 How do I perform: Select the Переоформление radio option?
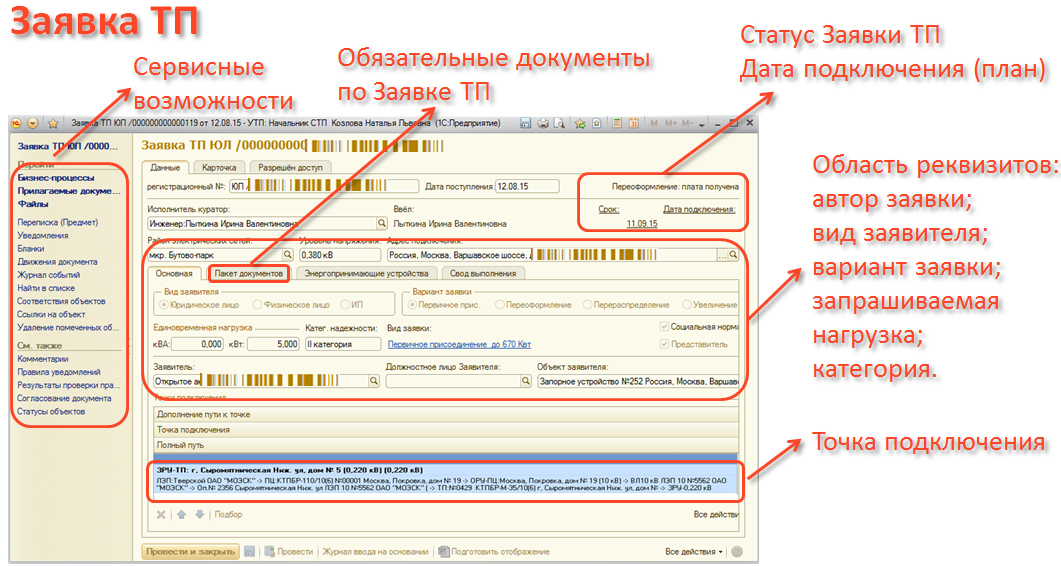pyautogui.click(x=500, y=304)
